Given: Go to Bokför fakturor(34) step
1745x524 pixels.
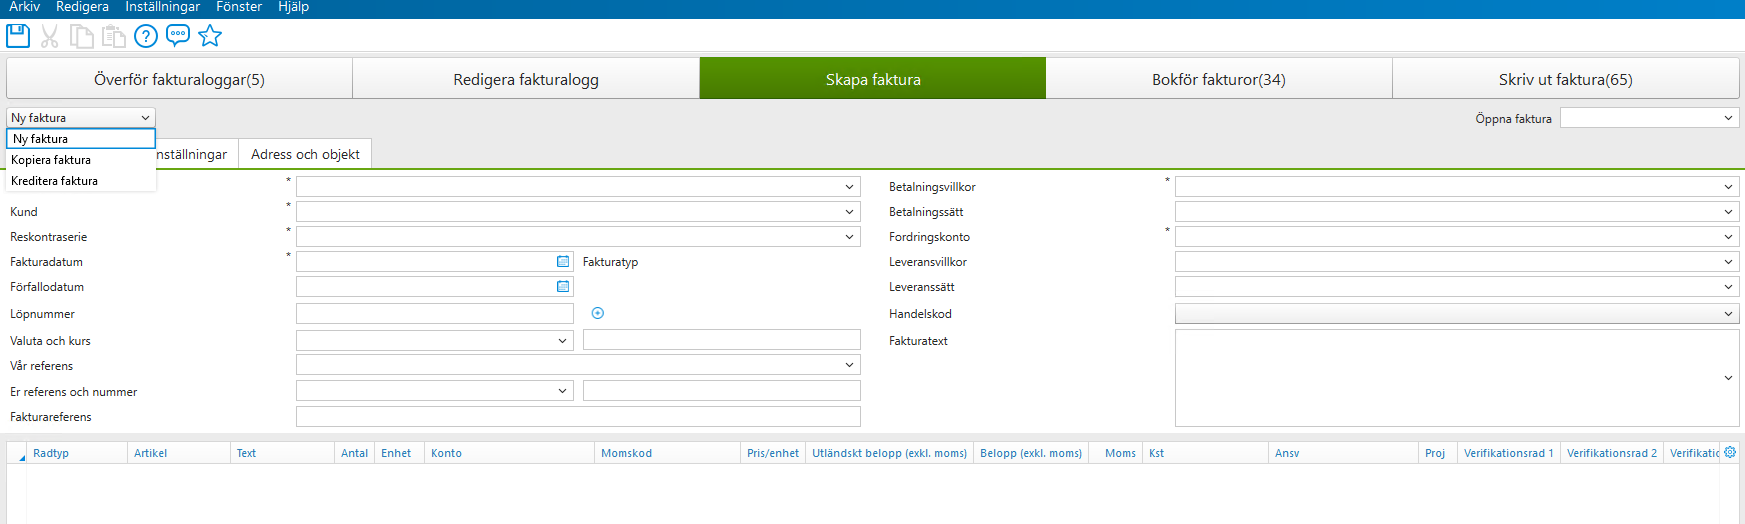Looking at the screenshot, I should point(1219,79).
